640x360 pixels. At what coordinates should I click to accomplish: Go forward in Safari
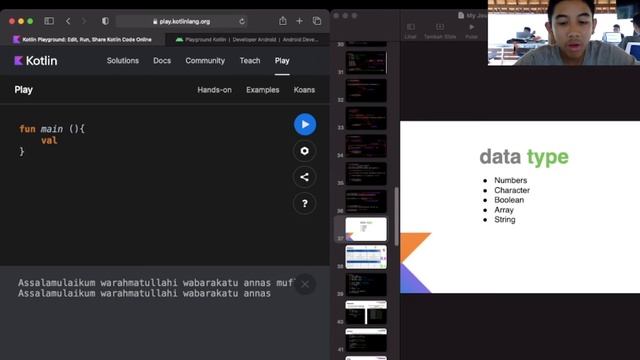pos(84,21)
